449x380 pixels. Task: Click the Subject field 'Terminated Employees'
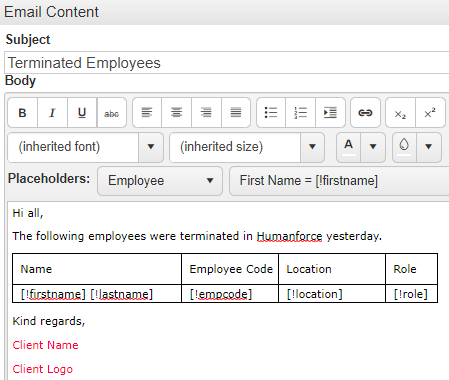[x=227, y=63]
